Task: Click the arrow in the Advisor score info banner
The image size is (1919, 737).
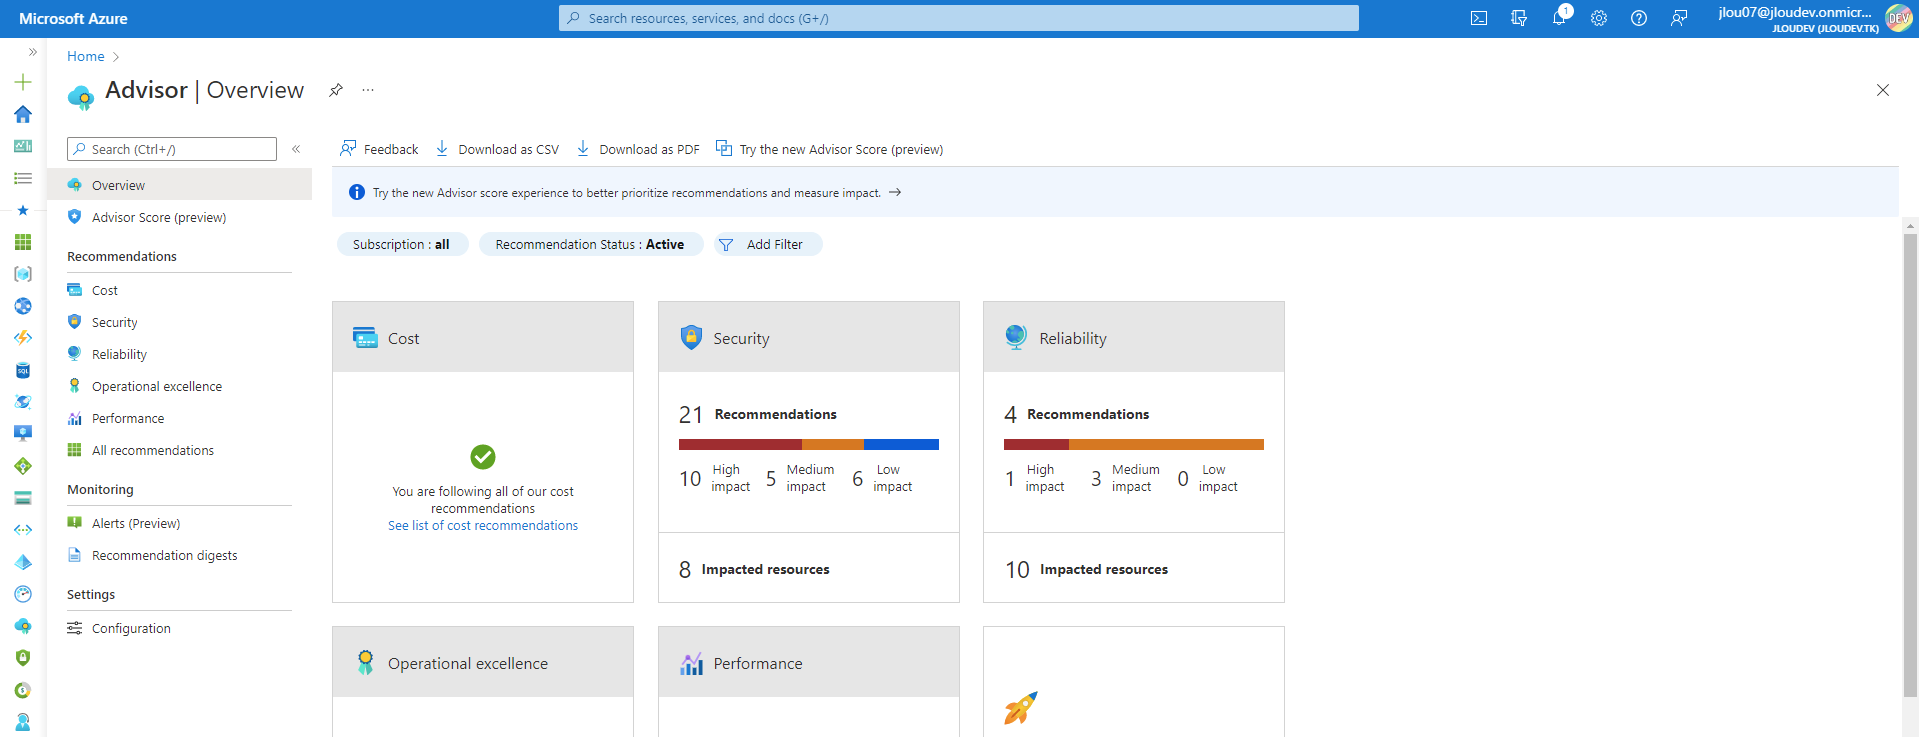Action: [895, 192]
